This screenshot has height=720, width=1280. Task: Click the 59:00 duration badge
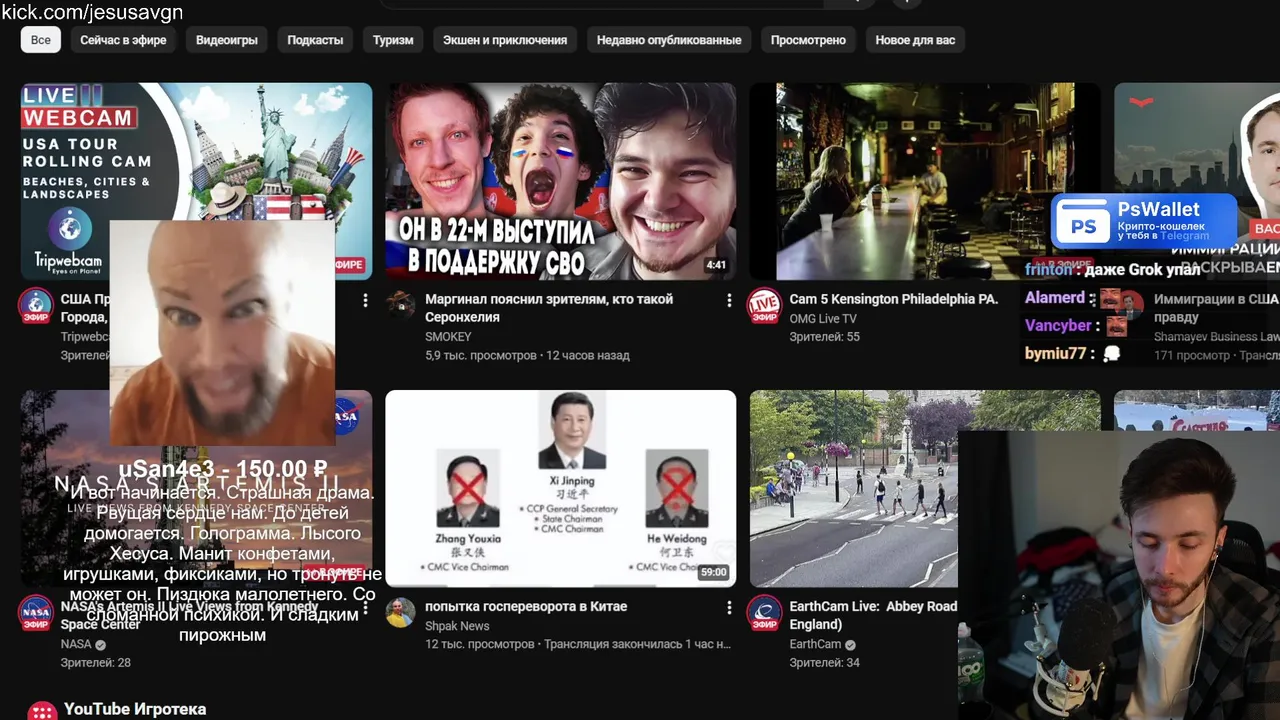713,572
